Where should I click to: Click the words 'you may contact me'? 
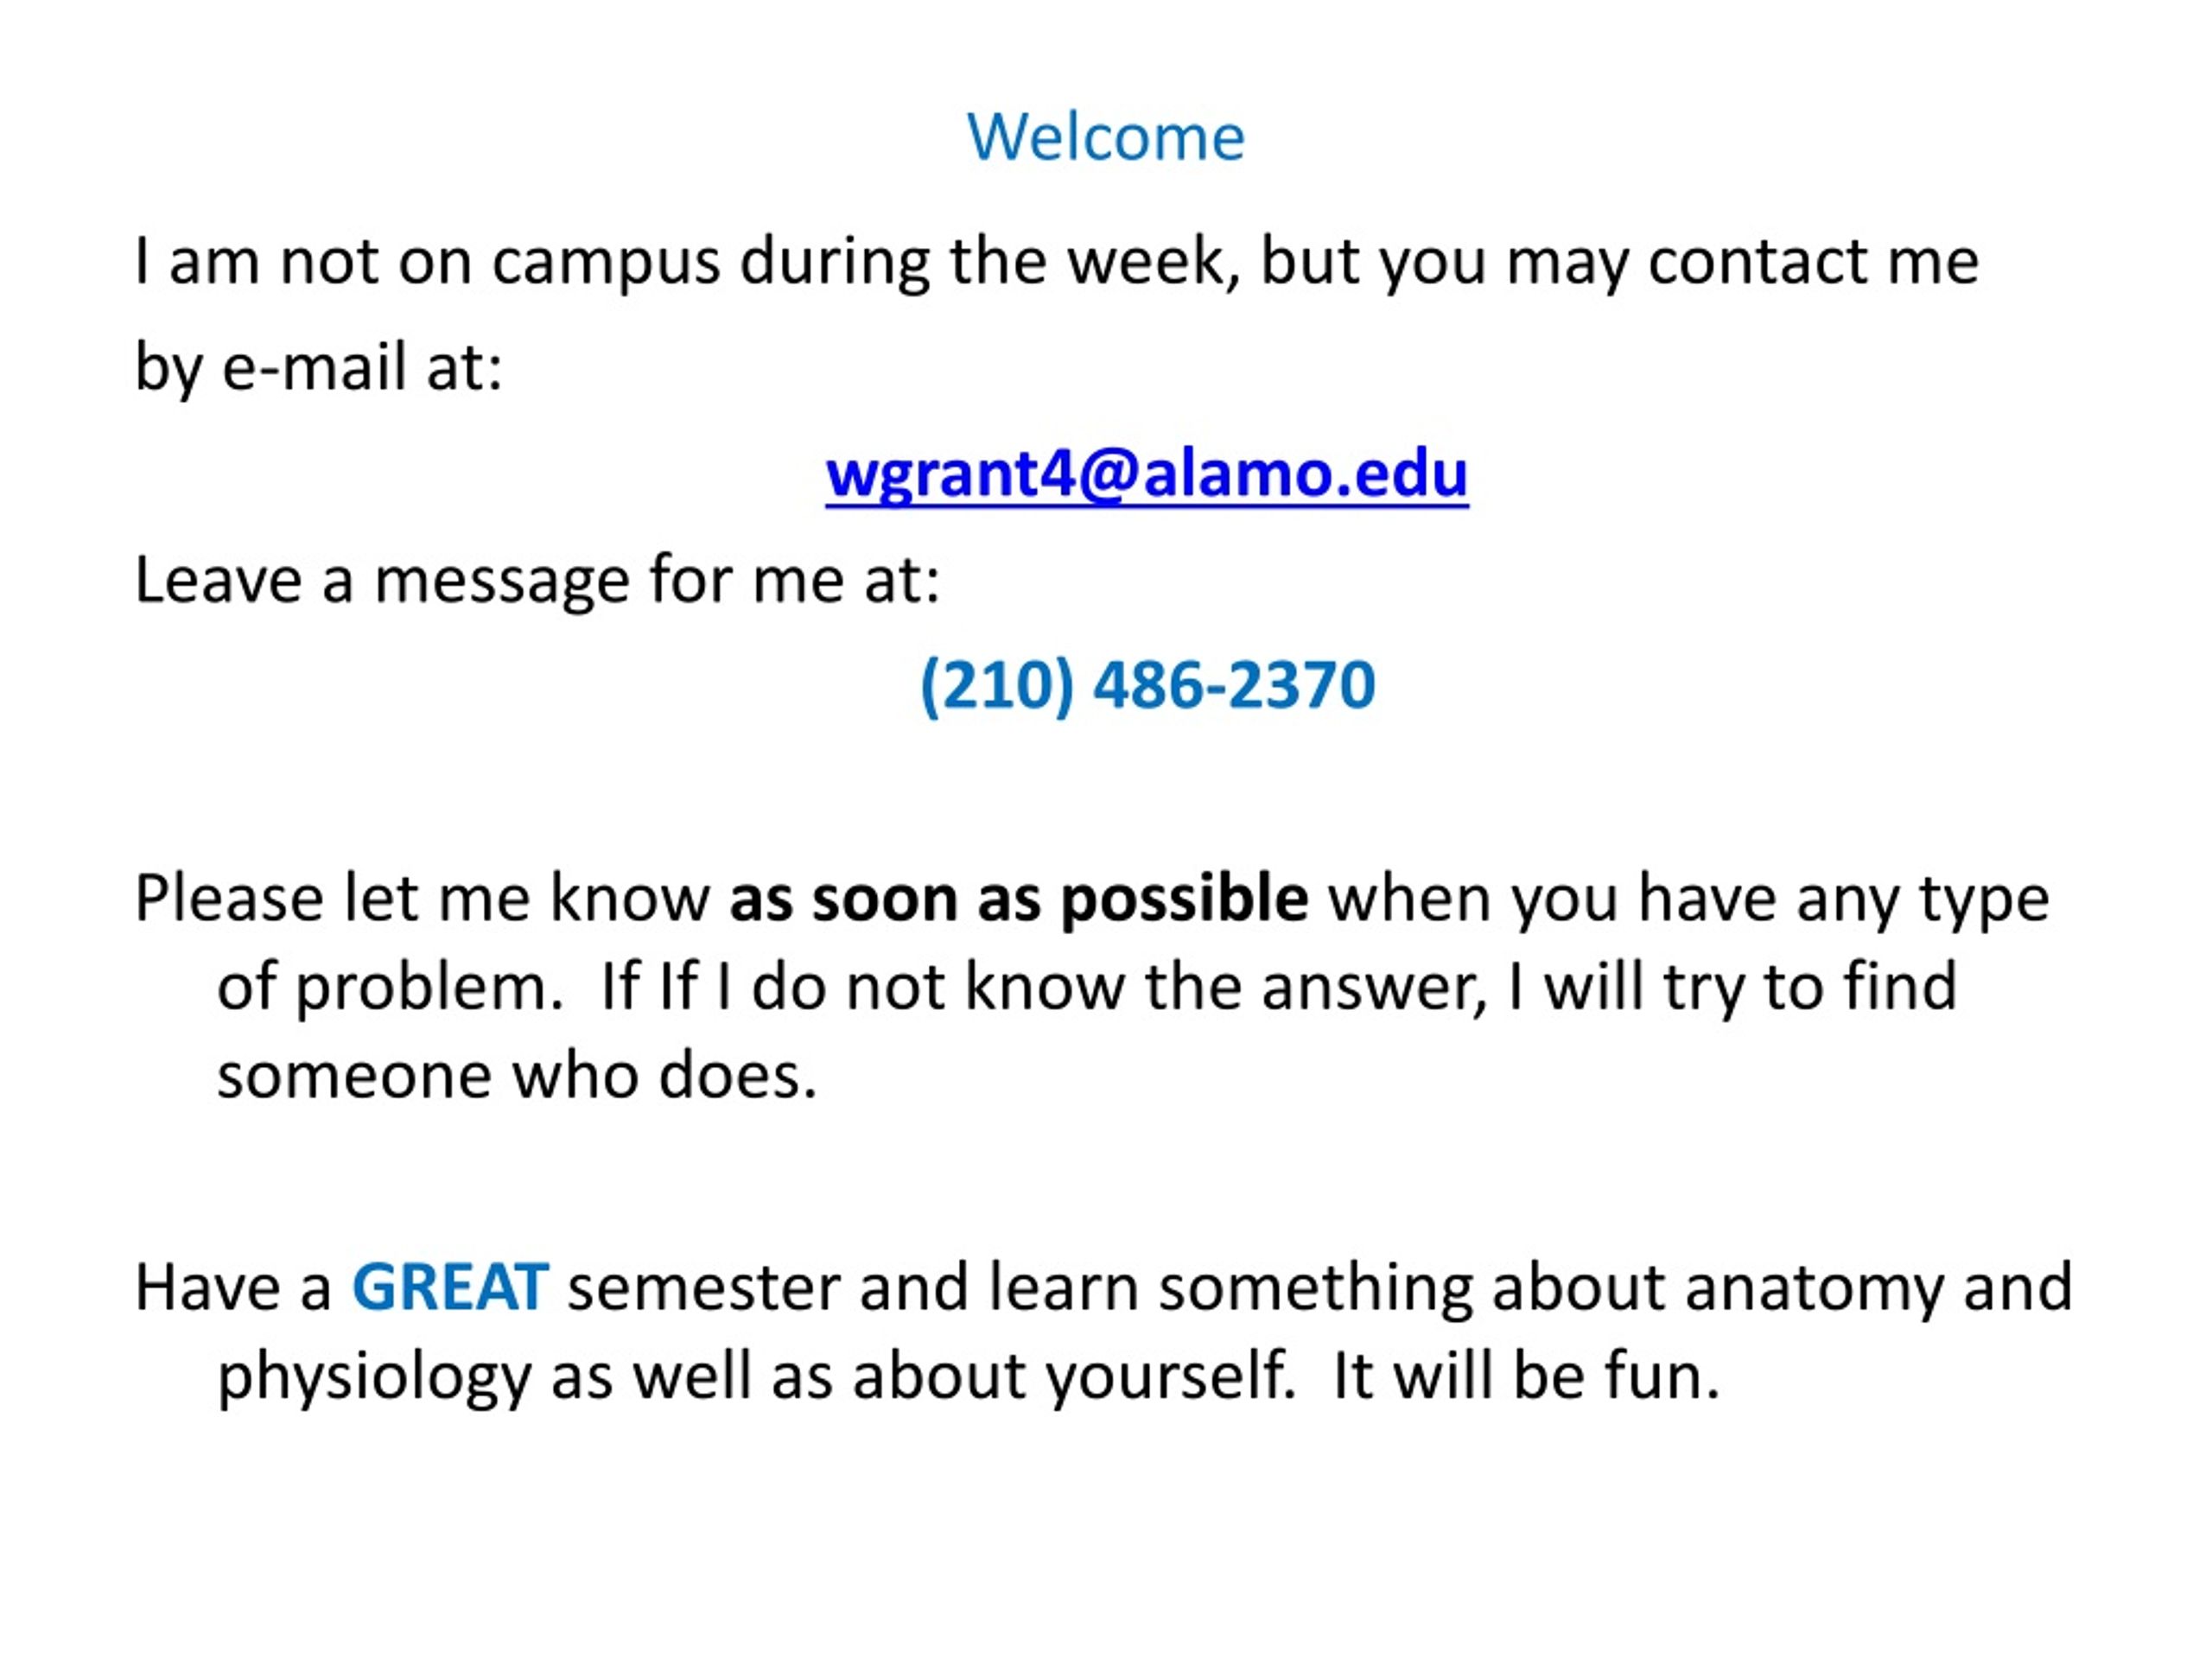point(1679,263)
